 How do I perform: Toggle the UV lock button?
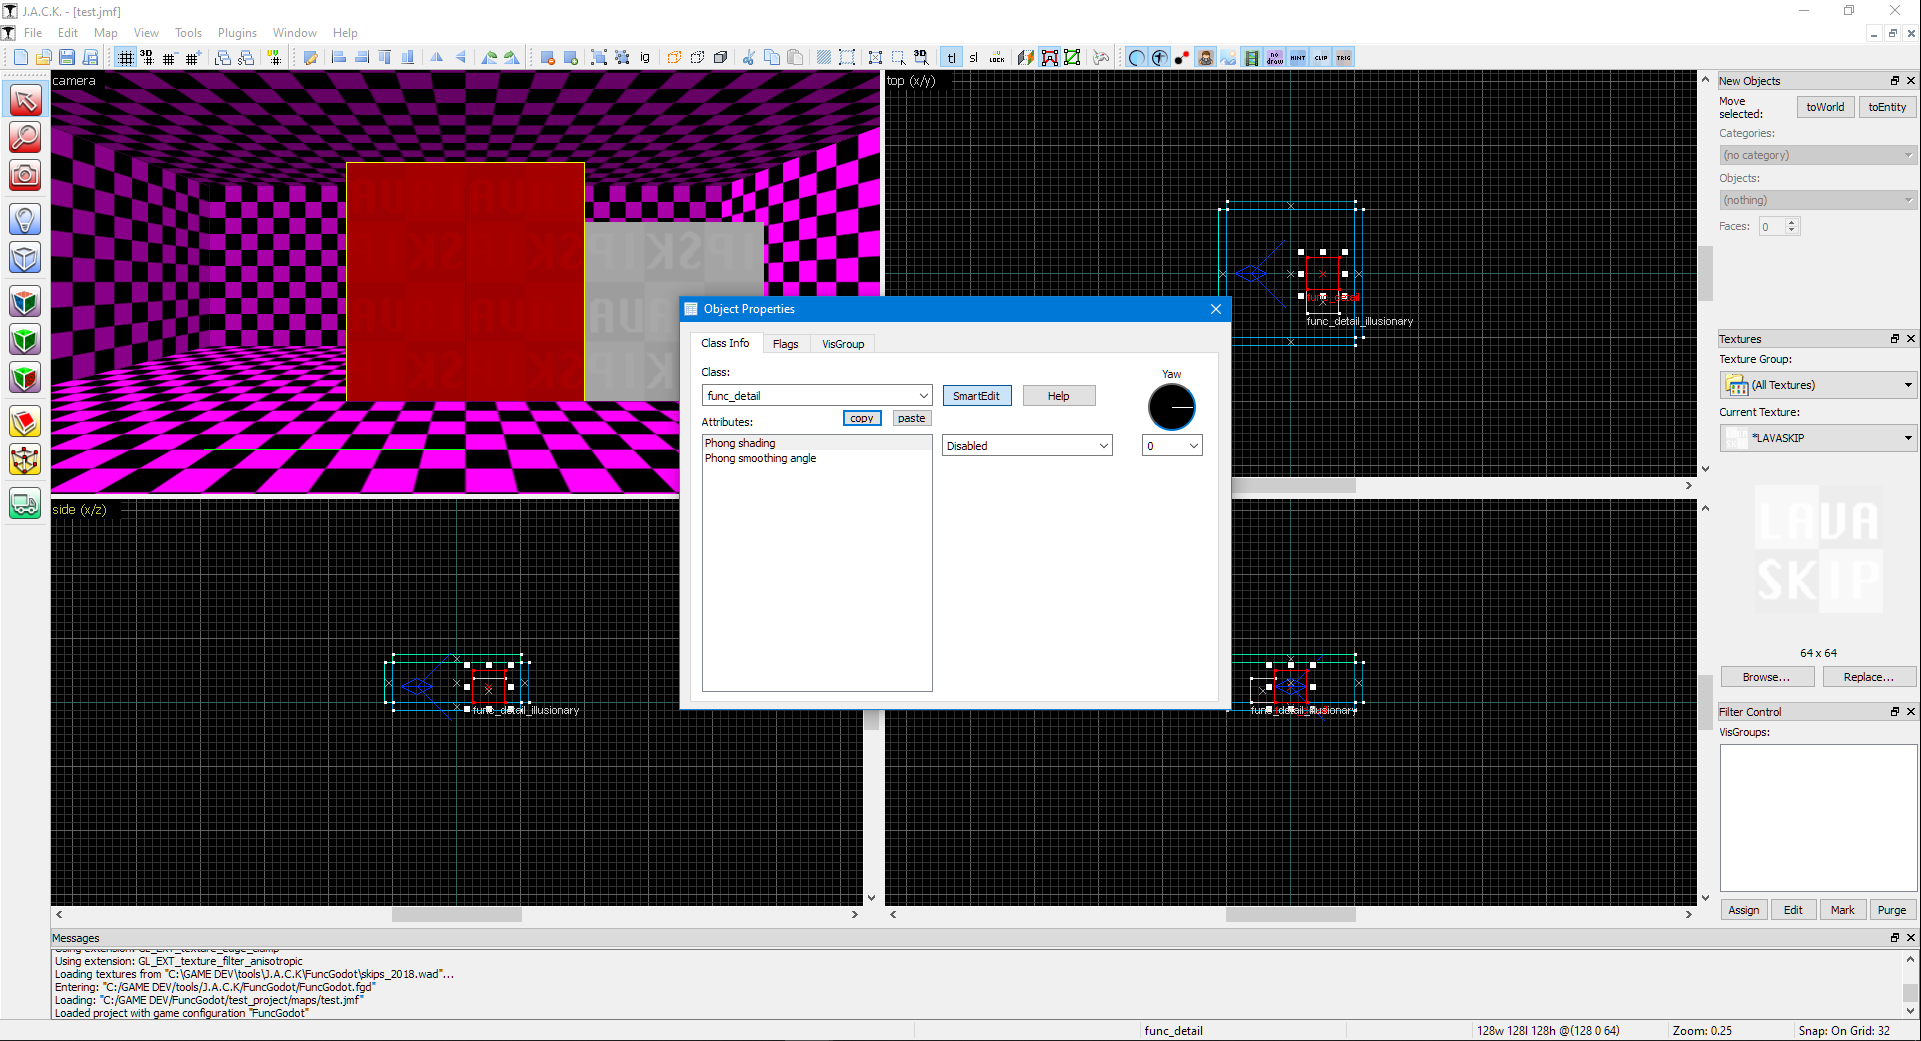click(x=997, y=58)
